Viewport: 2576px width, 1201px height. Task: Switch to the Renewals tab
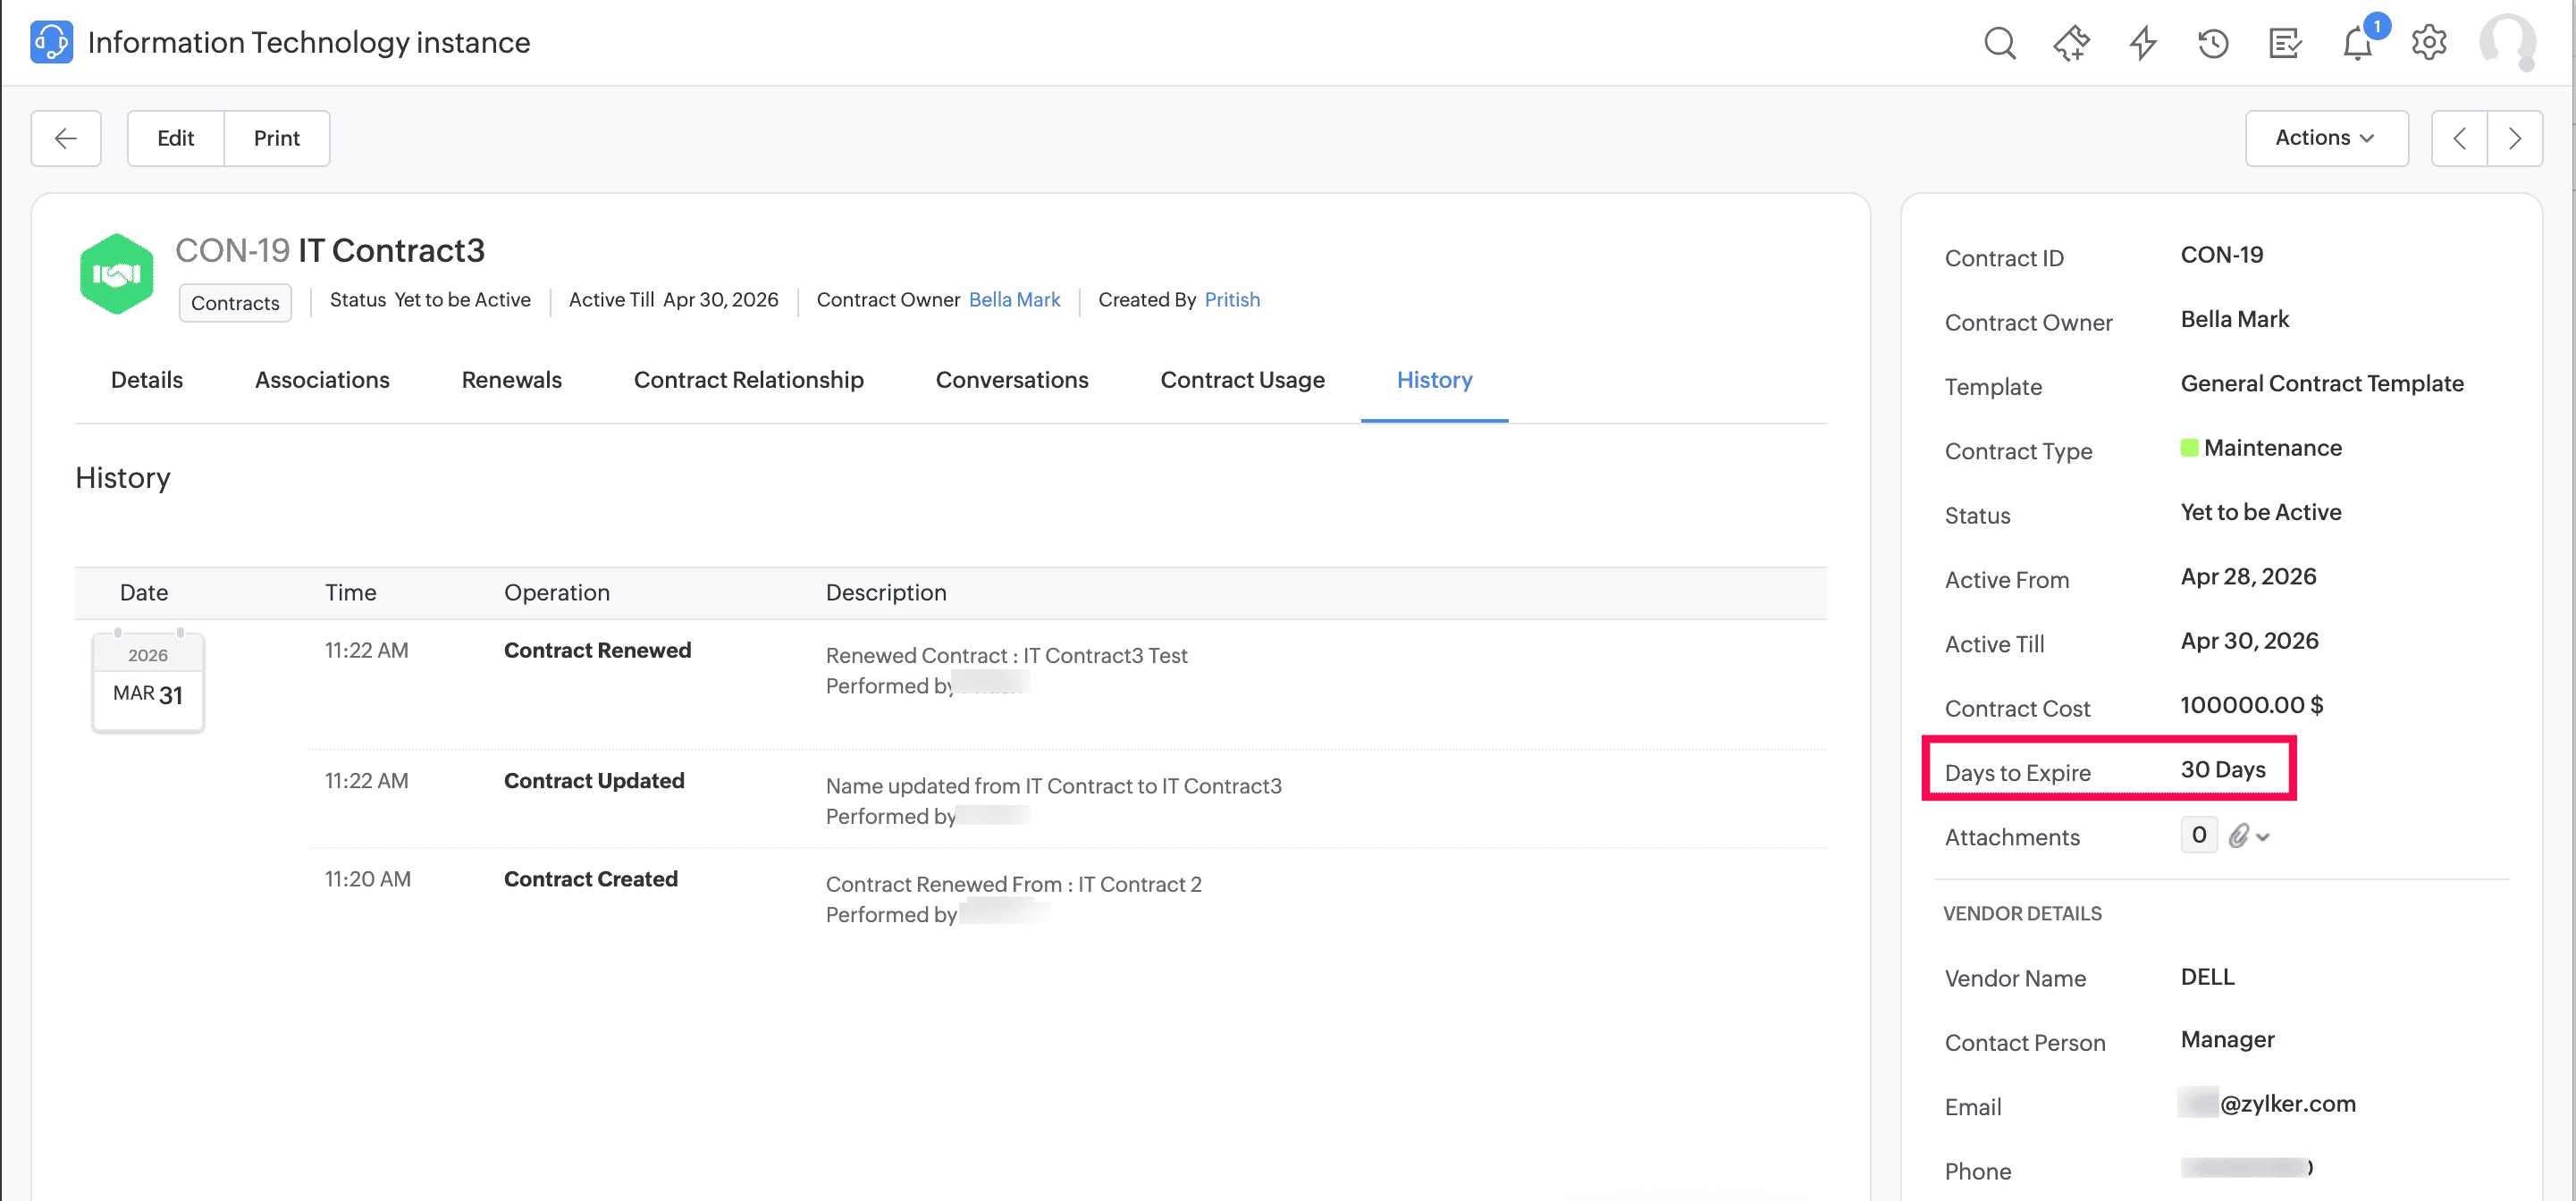pyautogui.click(x=511, y=380)
